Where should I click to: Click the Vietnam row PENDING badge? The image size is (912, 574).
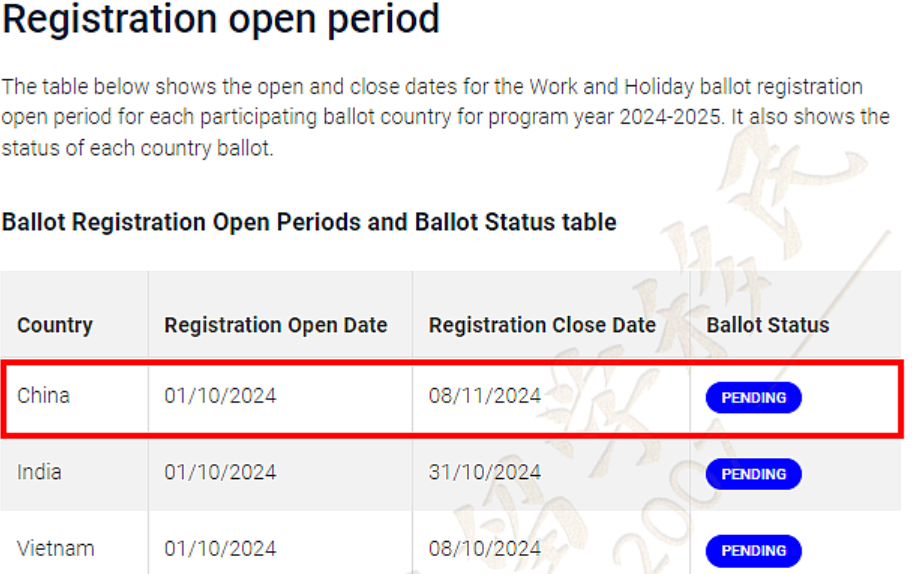(753, 551)
